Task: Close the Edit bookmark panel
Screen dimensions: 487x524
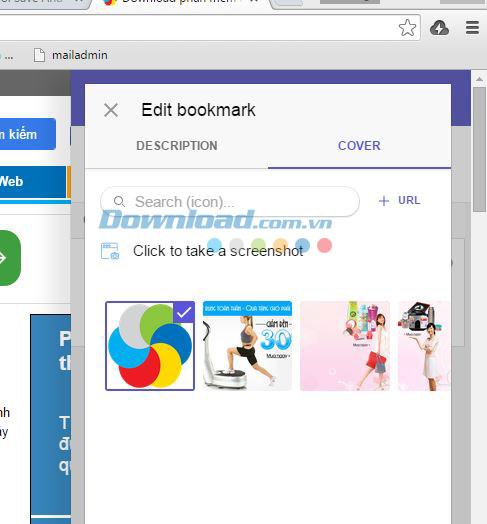Action: point(111,110)
